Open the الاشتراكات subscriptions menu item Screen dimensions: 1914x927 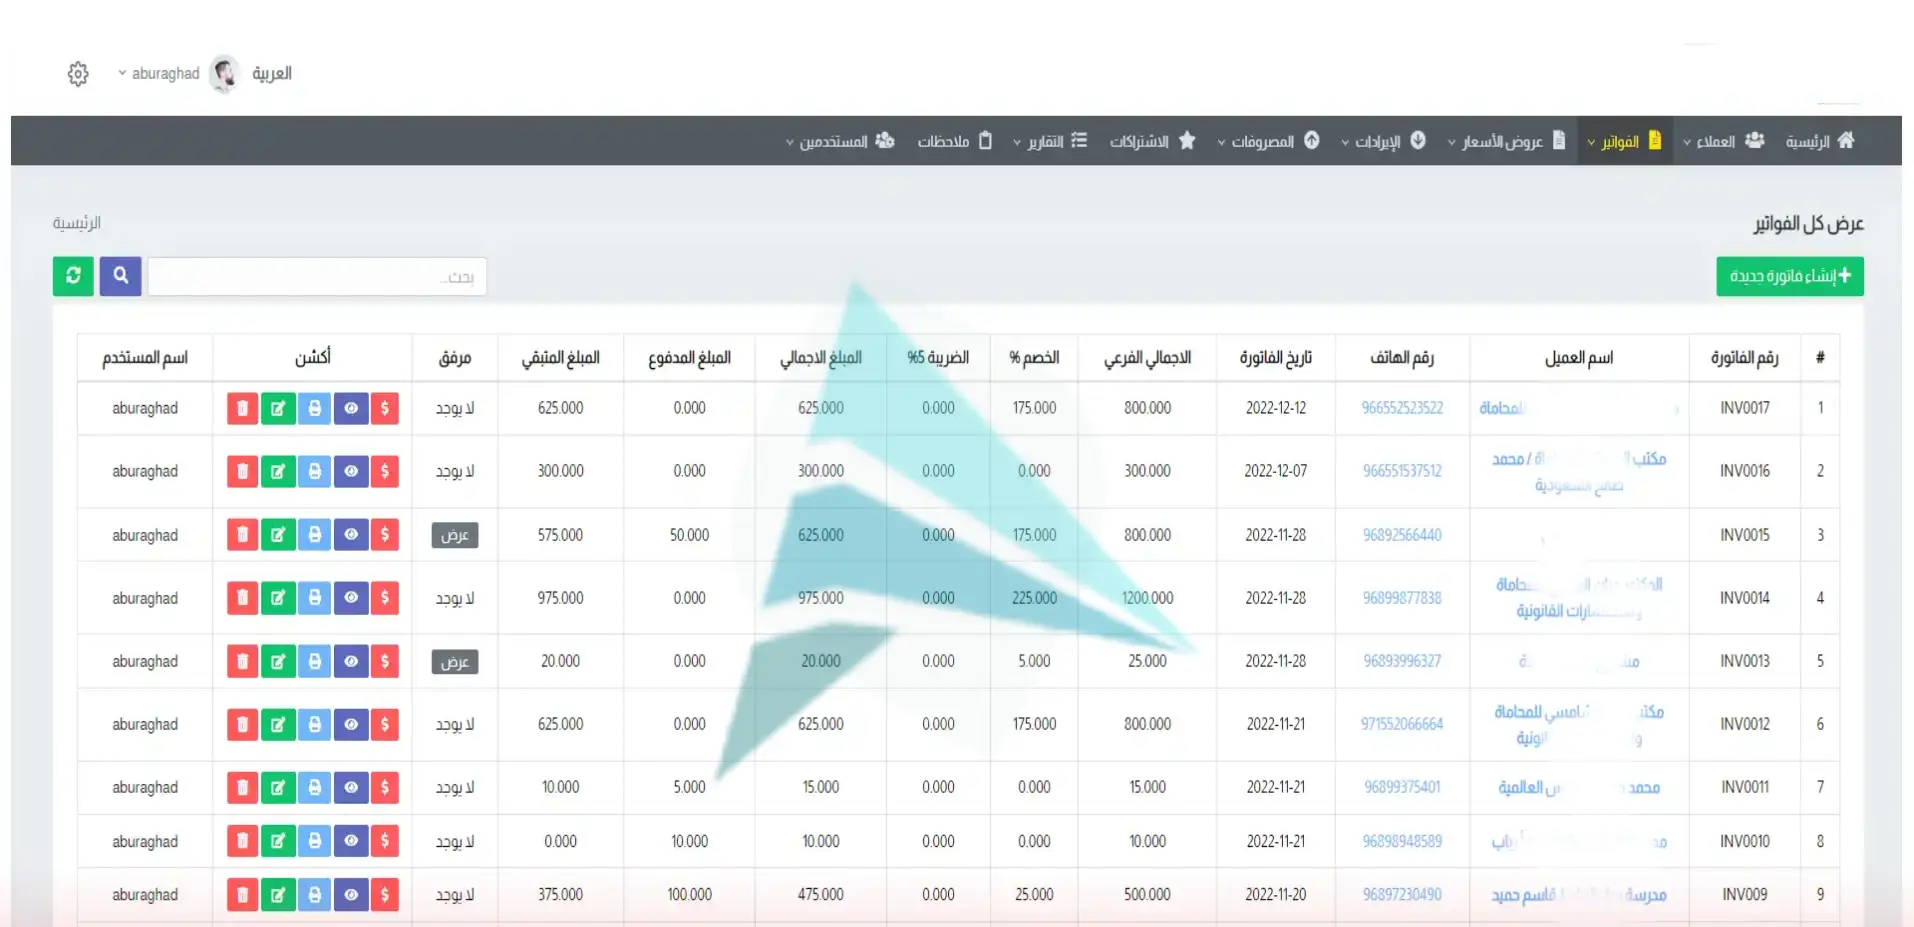1152,141
